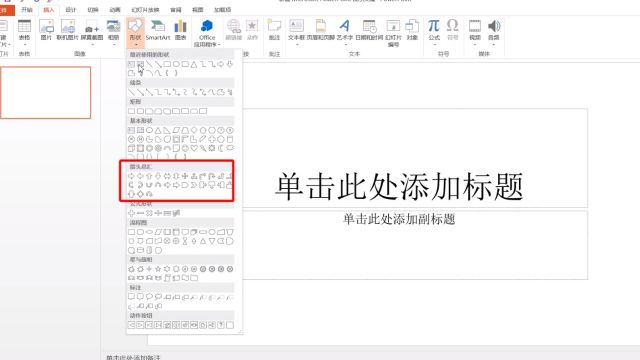Choose right arrow in Block Arrows section
This screenshot has width=640, height=360.
(131, 176)
